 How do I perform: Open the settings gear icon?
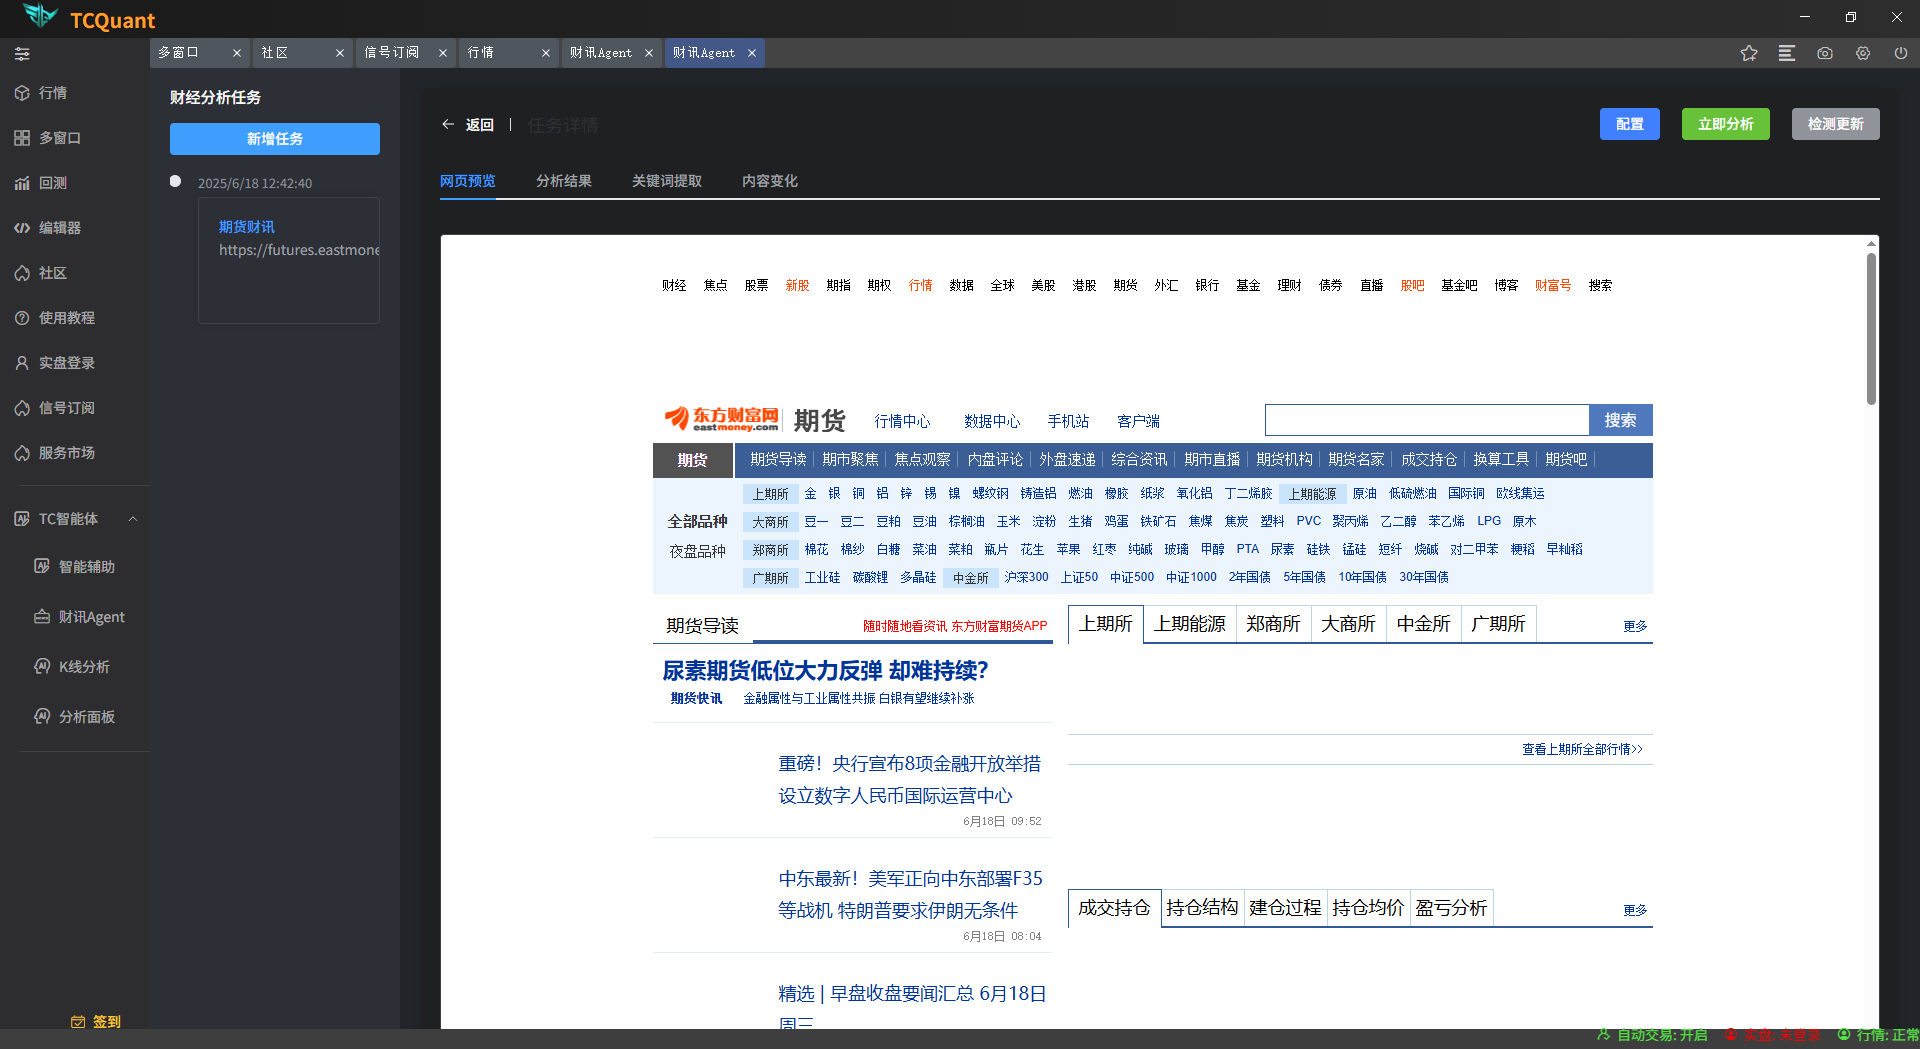tap(1862, 53)
